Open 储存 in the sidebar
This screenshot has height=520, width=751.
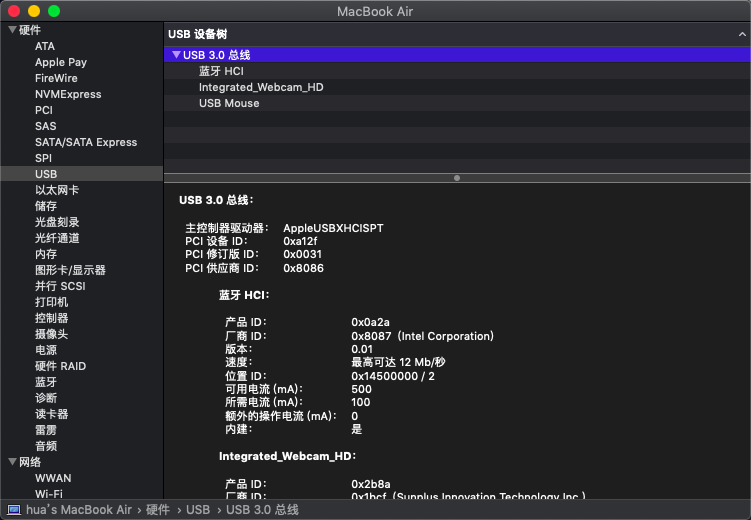46,206
